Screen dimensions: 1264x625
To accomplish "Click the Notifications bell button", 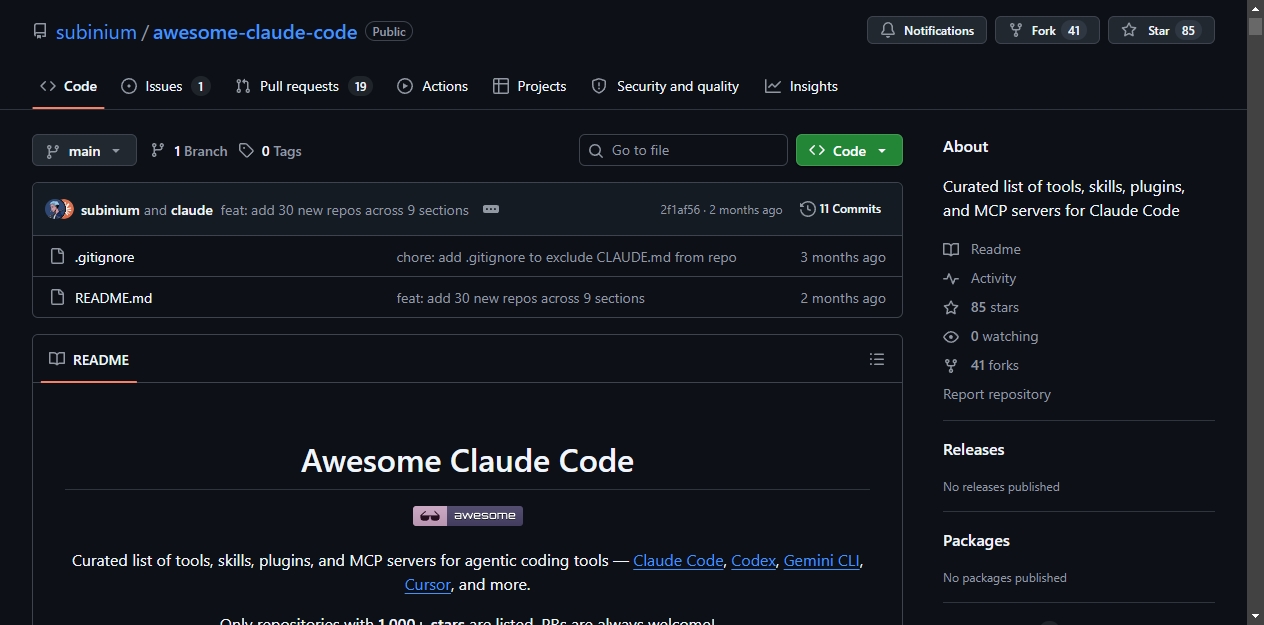I will [927, 30].
